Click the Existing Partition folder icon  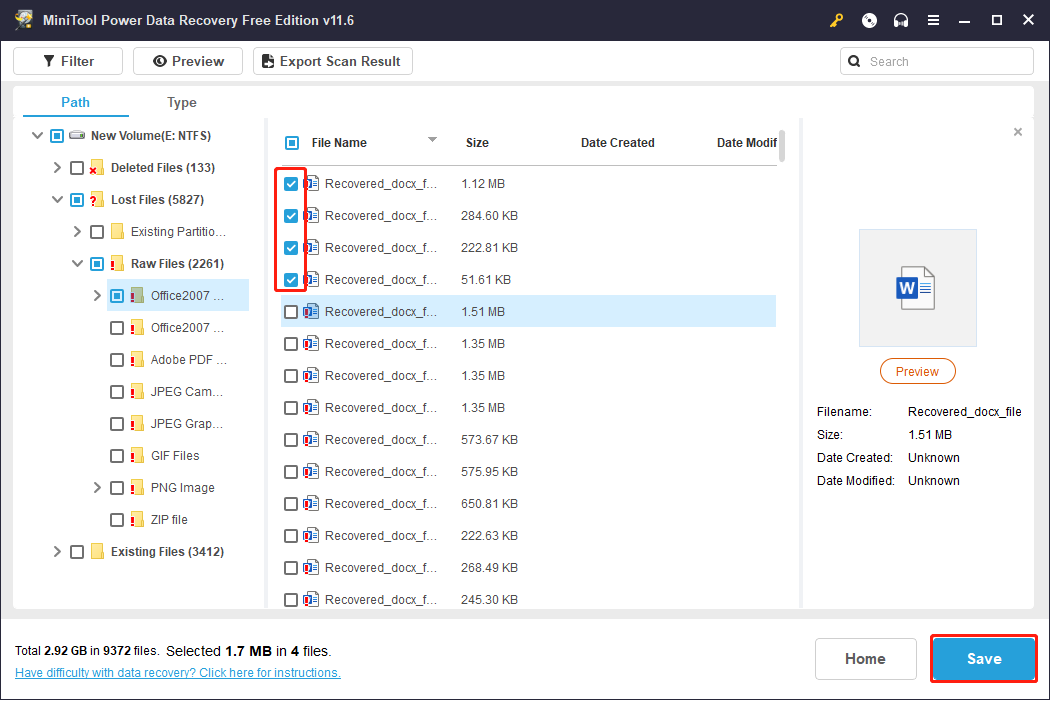[x=117, y=231]
